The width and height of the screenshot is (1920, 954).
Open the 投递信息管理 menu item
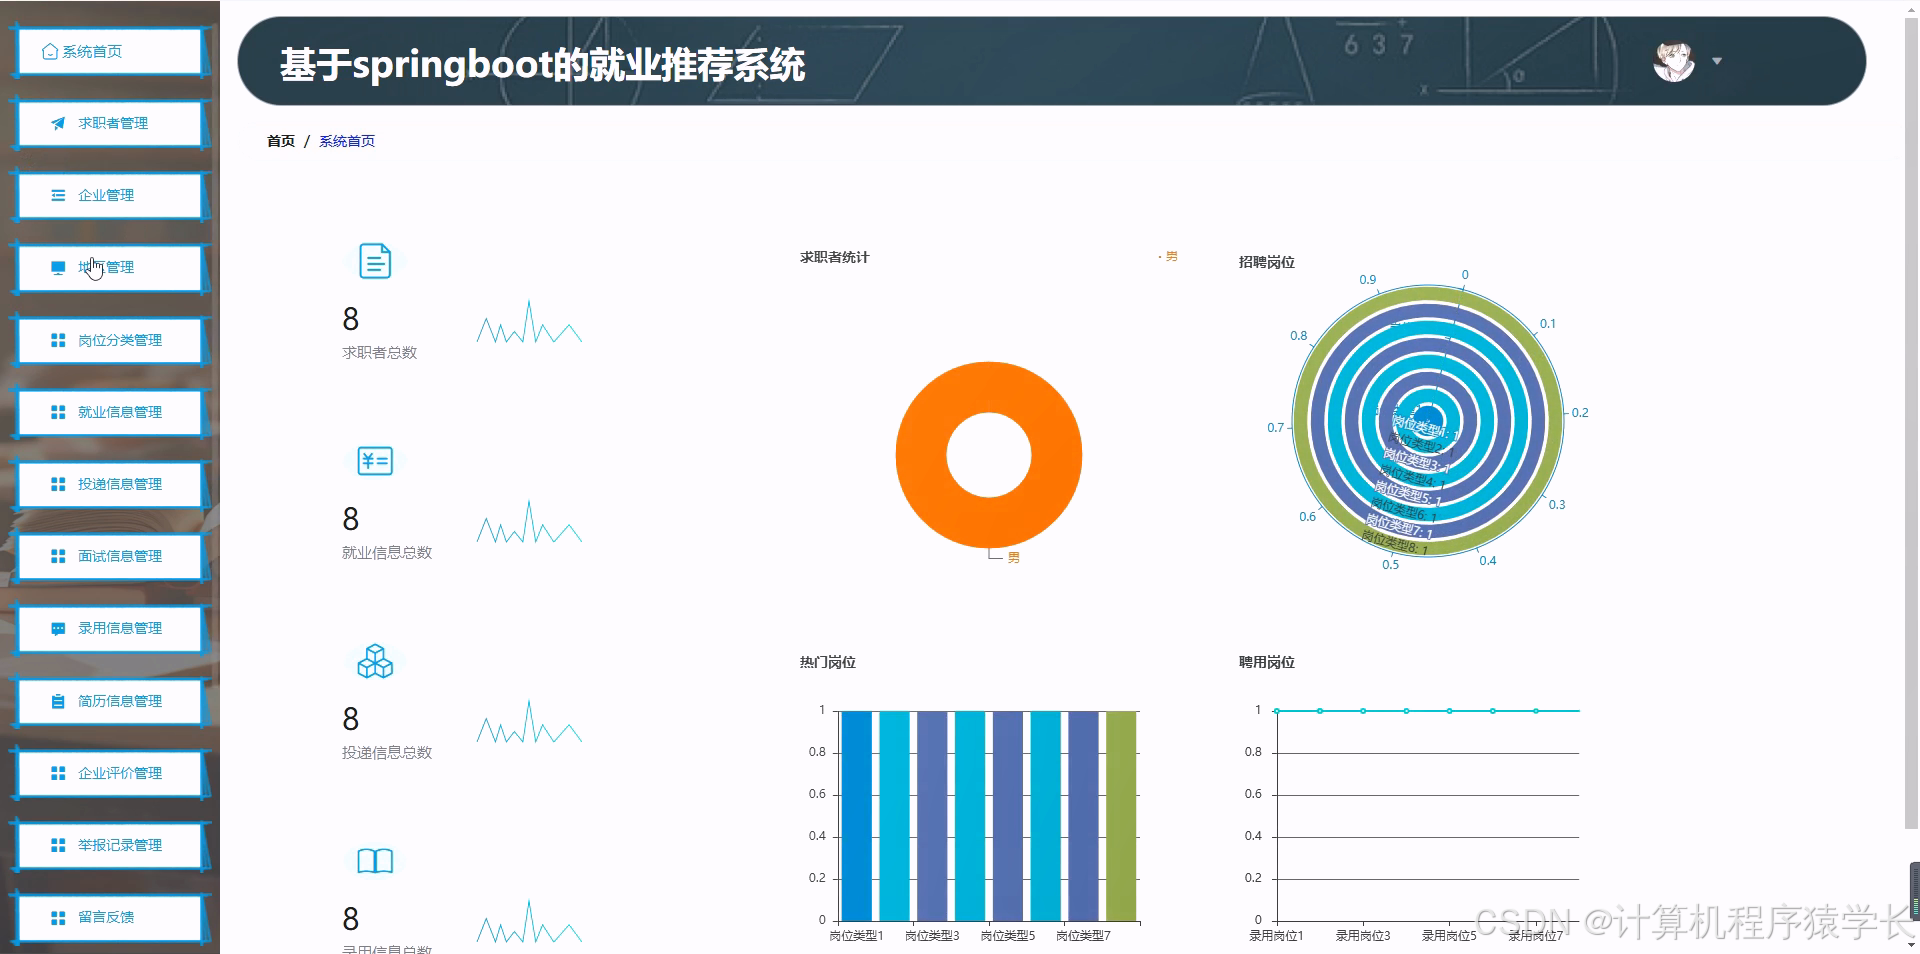pos(108,484)
